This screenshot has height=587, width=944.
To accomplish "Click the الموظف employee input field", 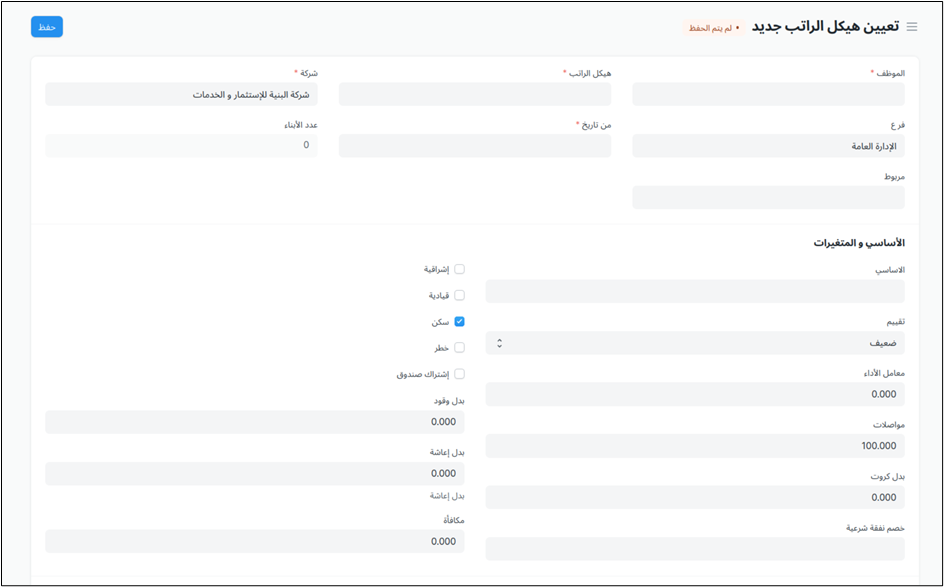I will click(x=768, y=94).
